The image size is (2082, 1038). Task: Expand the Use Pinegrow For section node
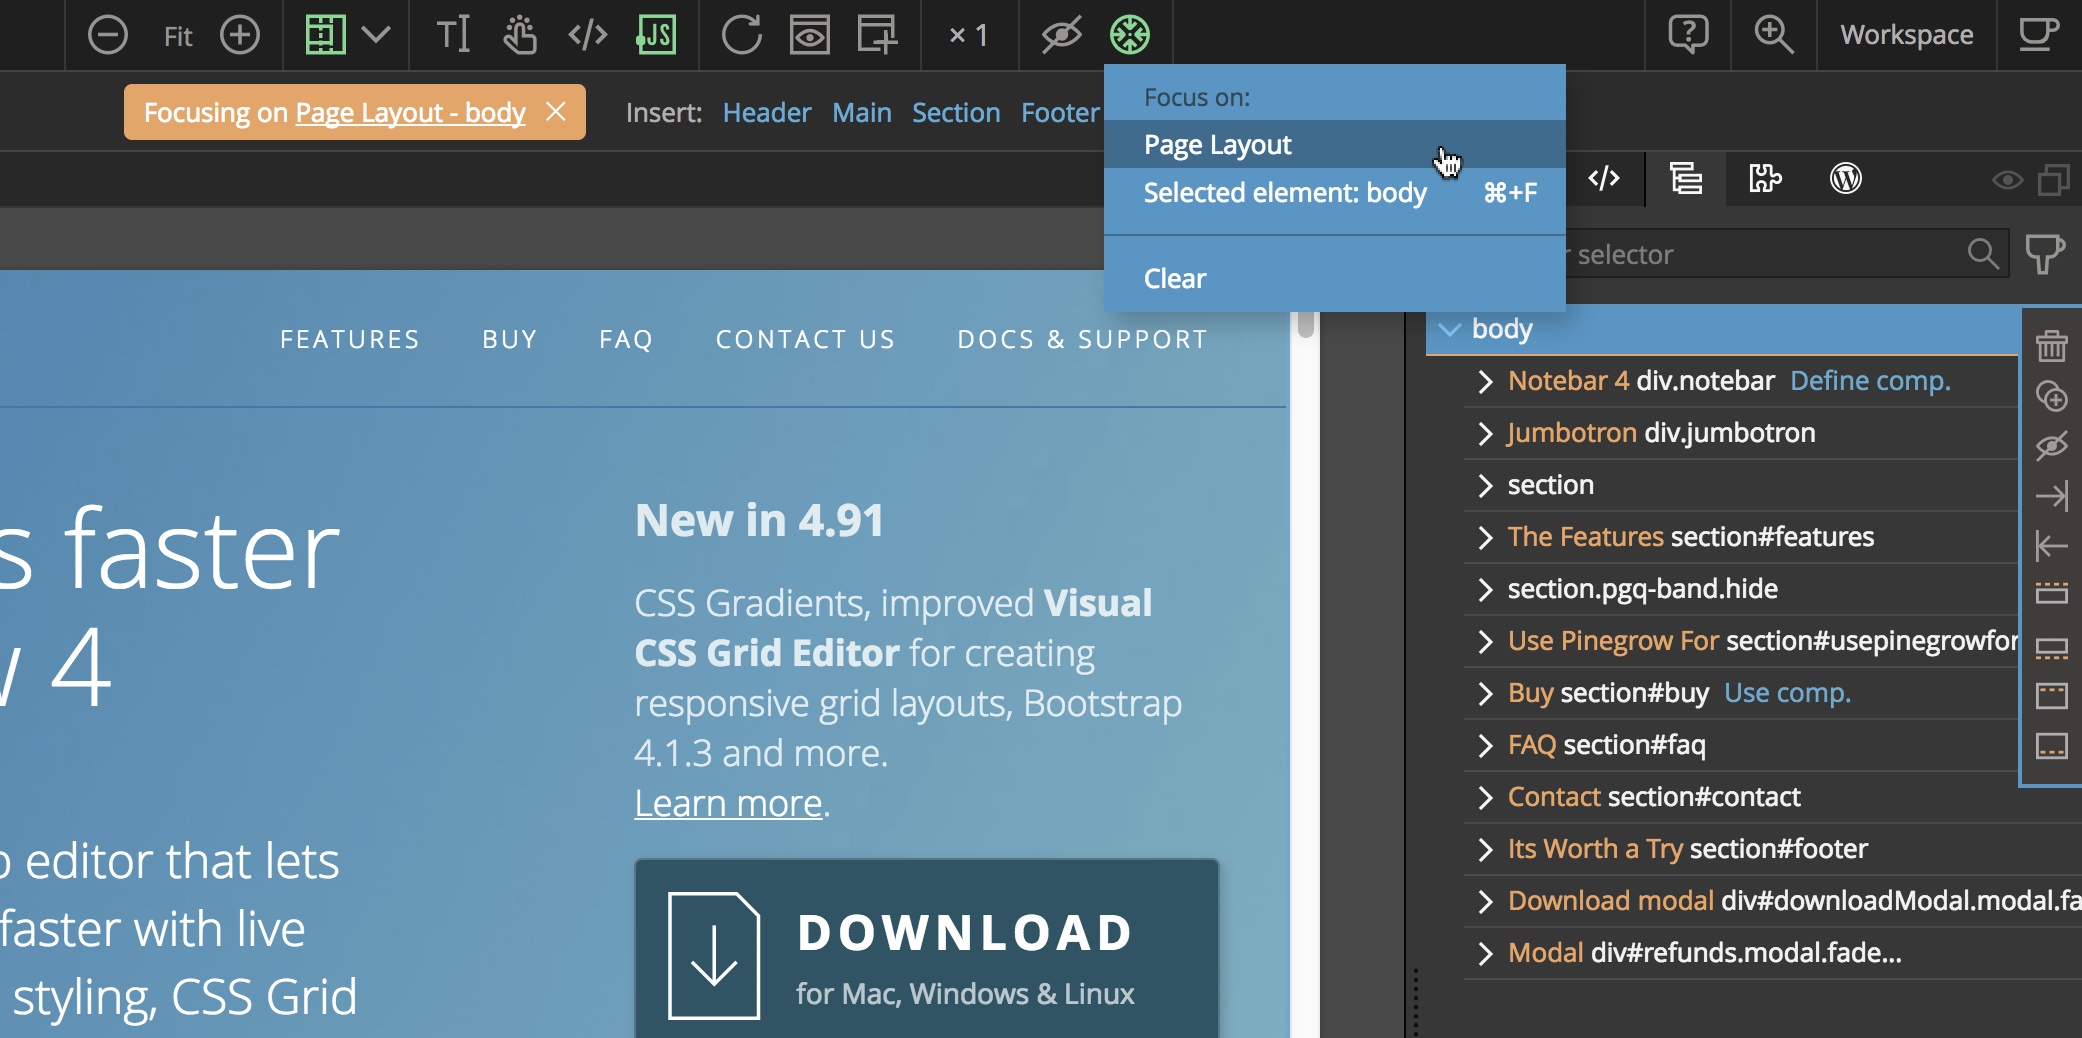pos(1485,641)
